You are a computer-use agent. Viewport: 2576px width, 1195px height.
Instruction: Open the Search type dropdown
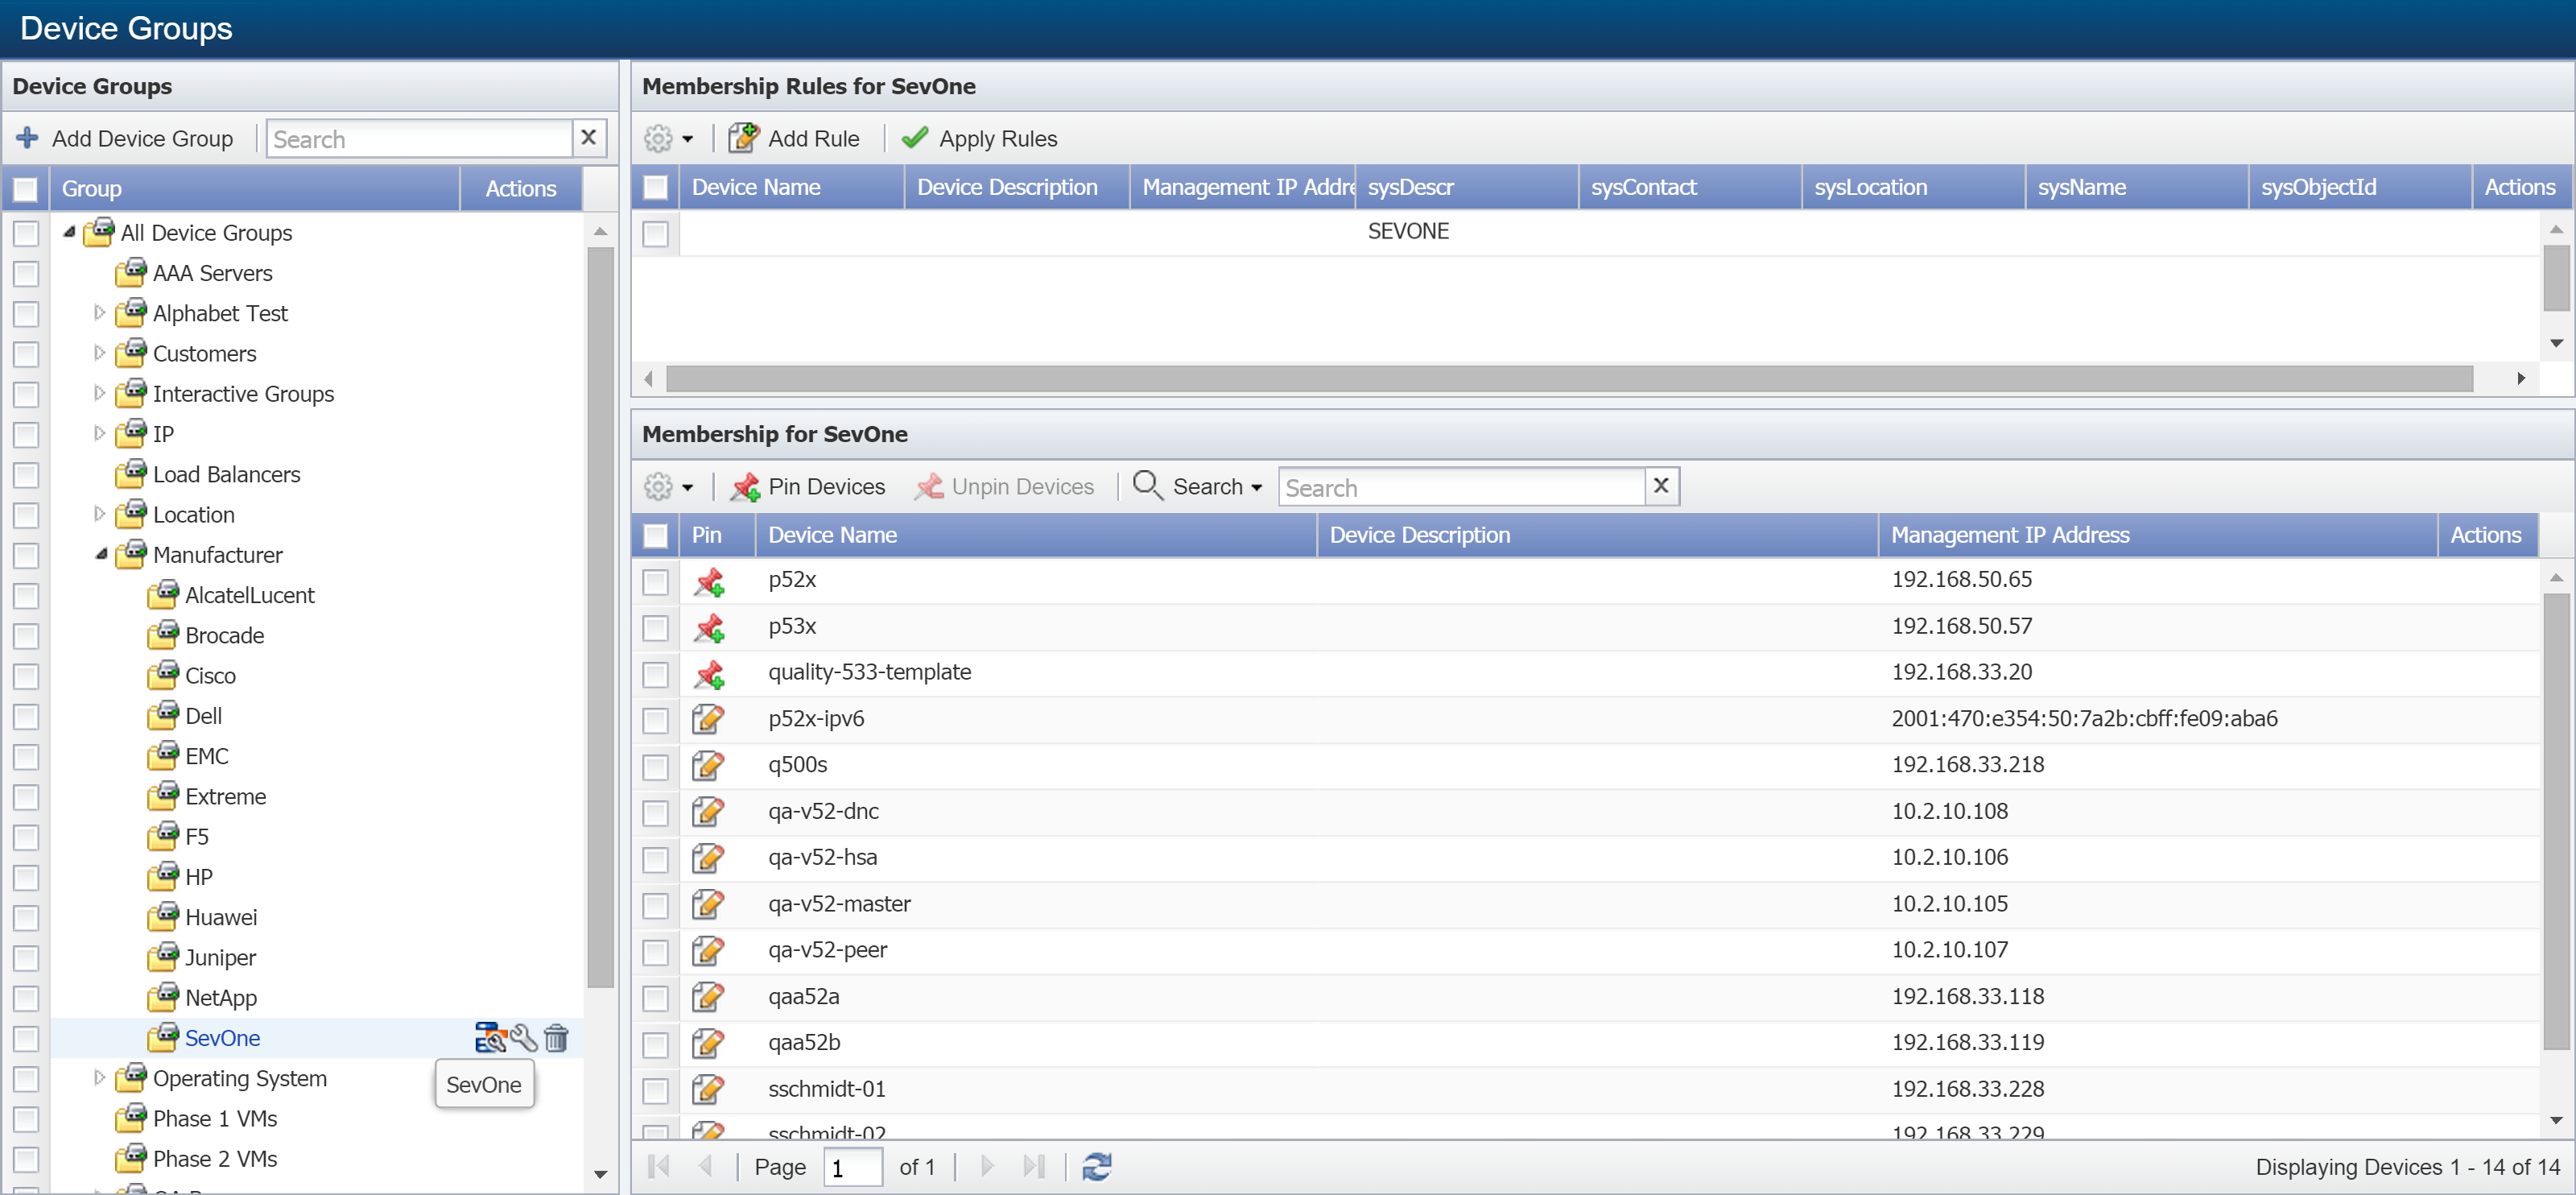[1198, 486]
